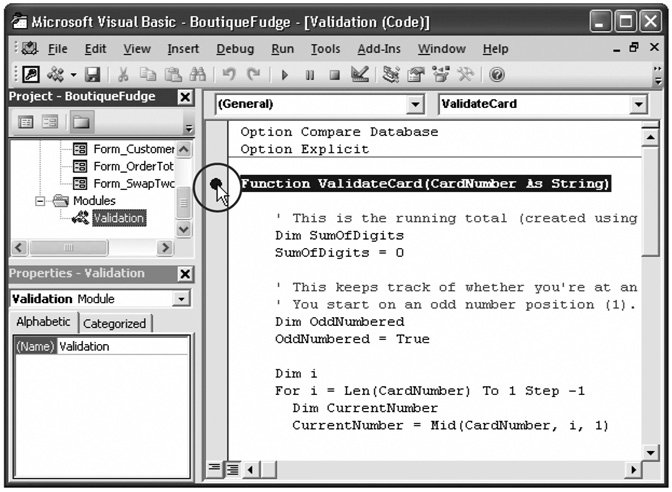Click project tree scroll right arrow
672x492 pixels.
(x=165, y=247)
